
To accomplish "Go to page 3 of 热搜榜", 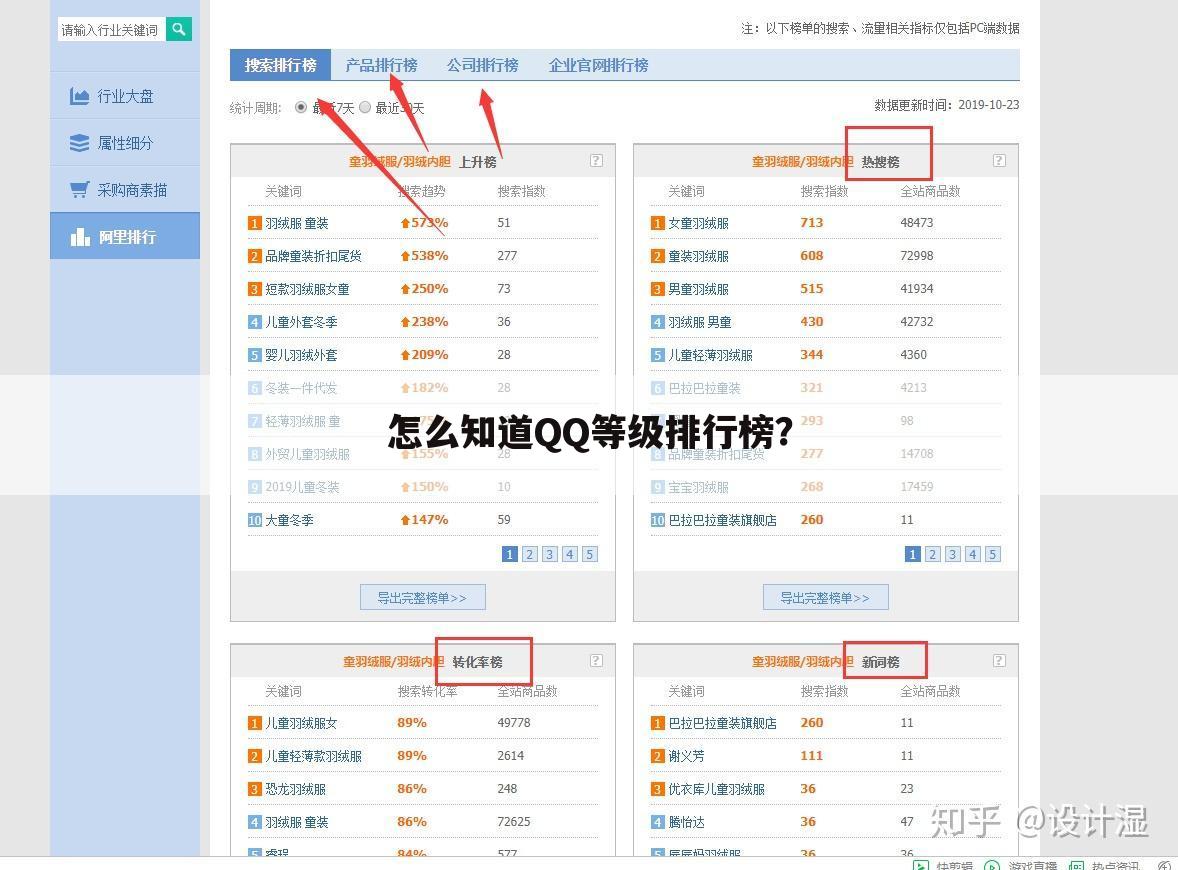I will 953,554.
